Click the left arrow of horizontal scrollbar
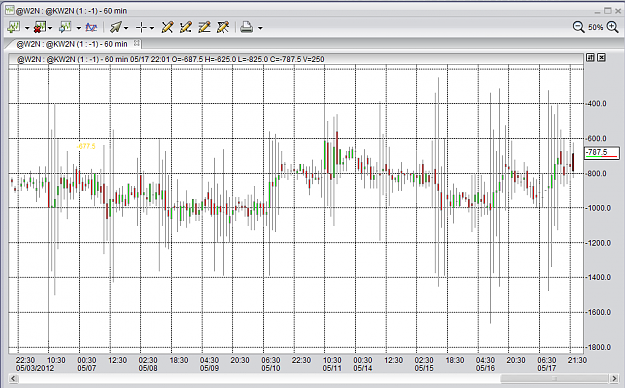Image resolution: width=625 pixels, height=388 pixels. pos(13,378)
